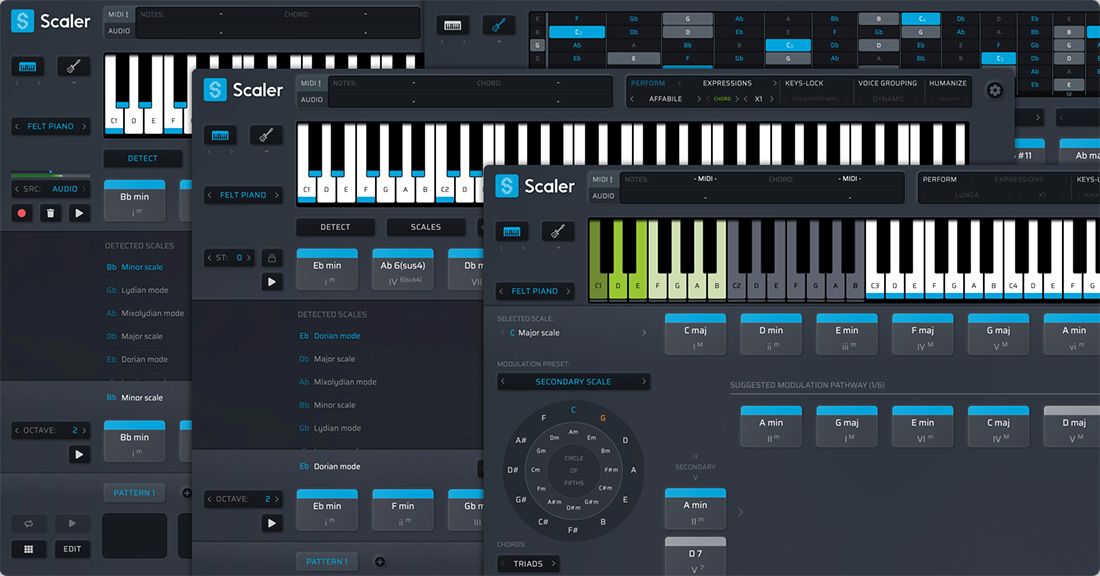1100x576 pixels.
Task: Click the right arrow of SRC AUDIO selector
Action: click(84, 189)
